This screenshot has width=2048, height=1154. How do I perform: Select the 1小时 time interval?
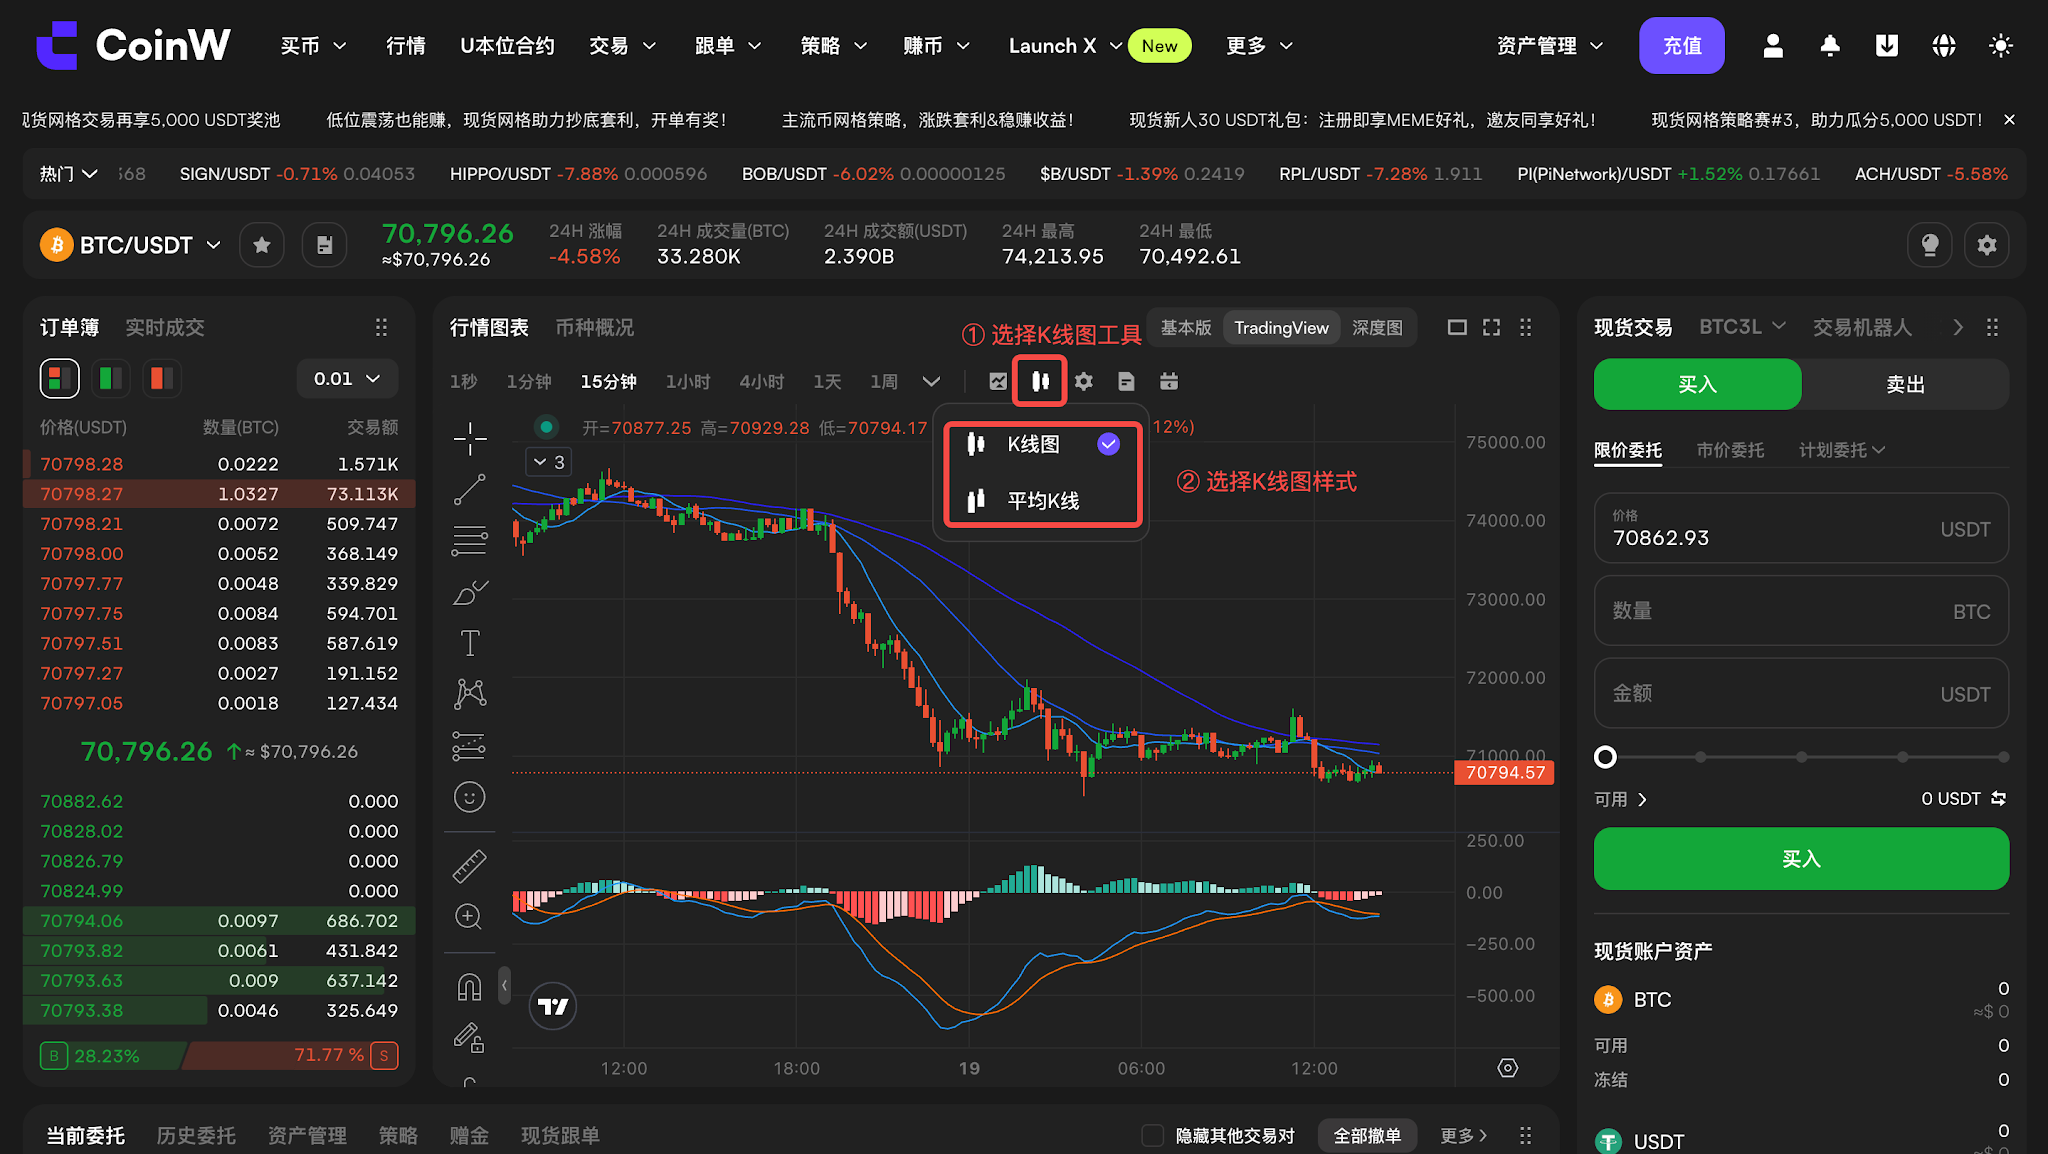tap(688, 381)
